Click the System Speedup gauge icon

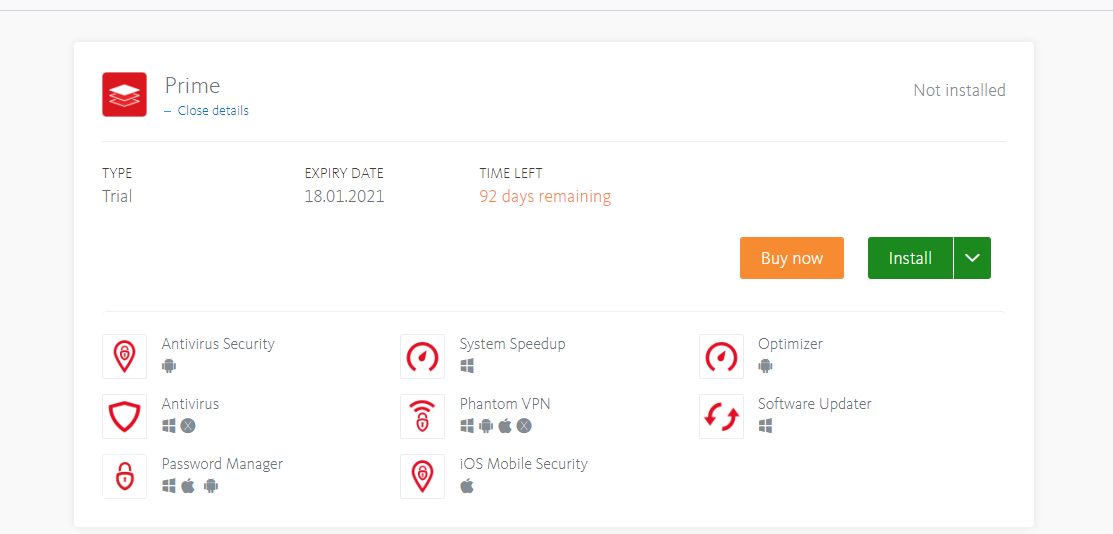coord(422,356)
